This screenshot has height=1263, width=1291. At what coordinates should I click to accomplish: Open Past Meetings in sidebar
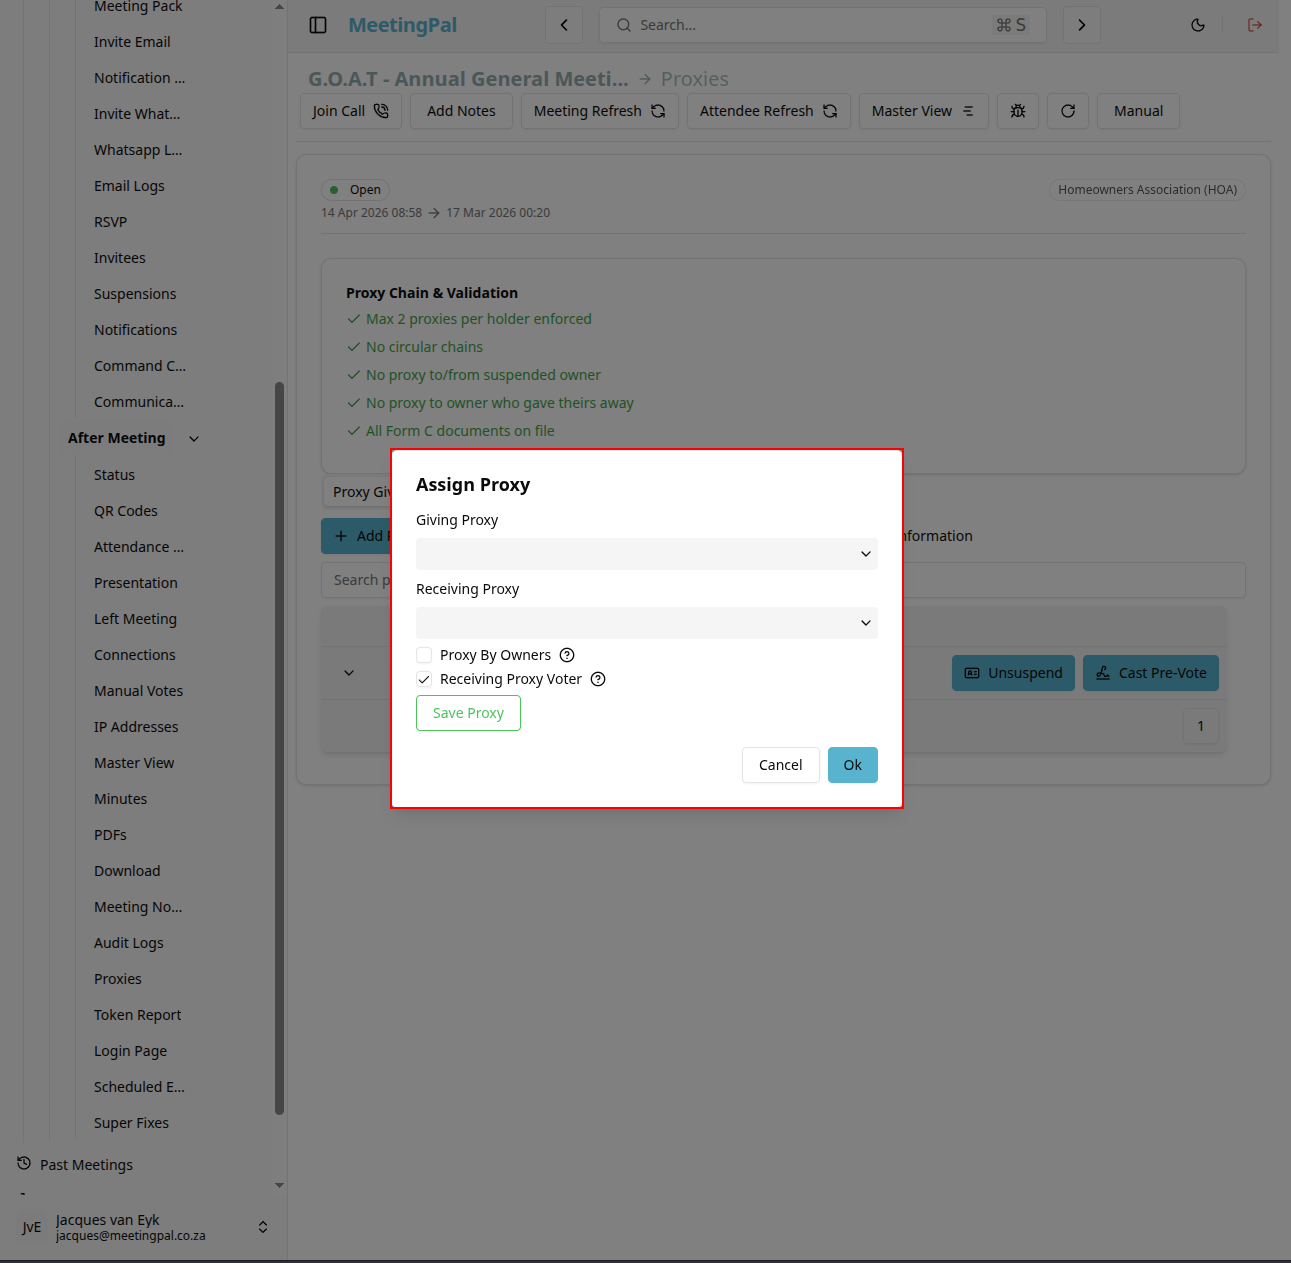[86, 1165]
